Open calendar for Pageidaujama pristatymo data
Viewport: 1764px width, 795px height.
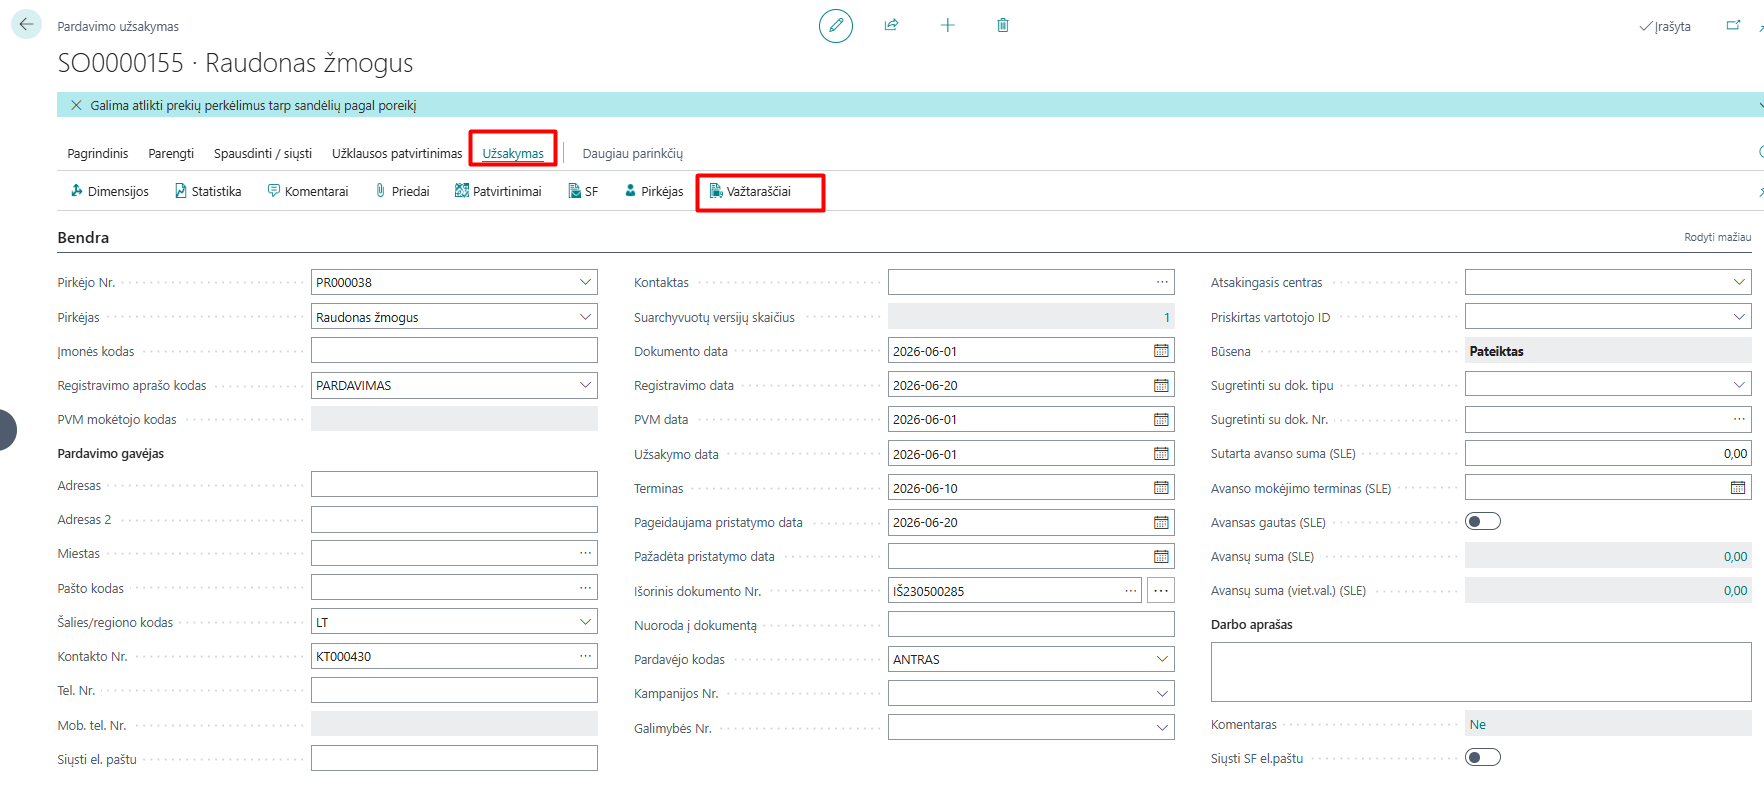tap(1161, 522)
